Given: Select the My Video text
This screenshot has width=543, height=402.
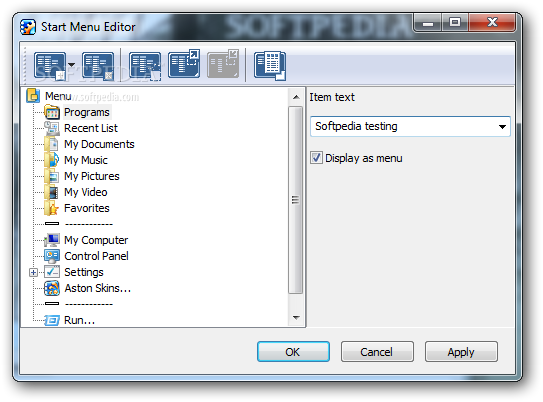Looking at the screenshot, I should click(86, 192).
